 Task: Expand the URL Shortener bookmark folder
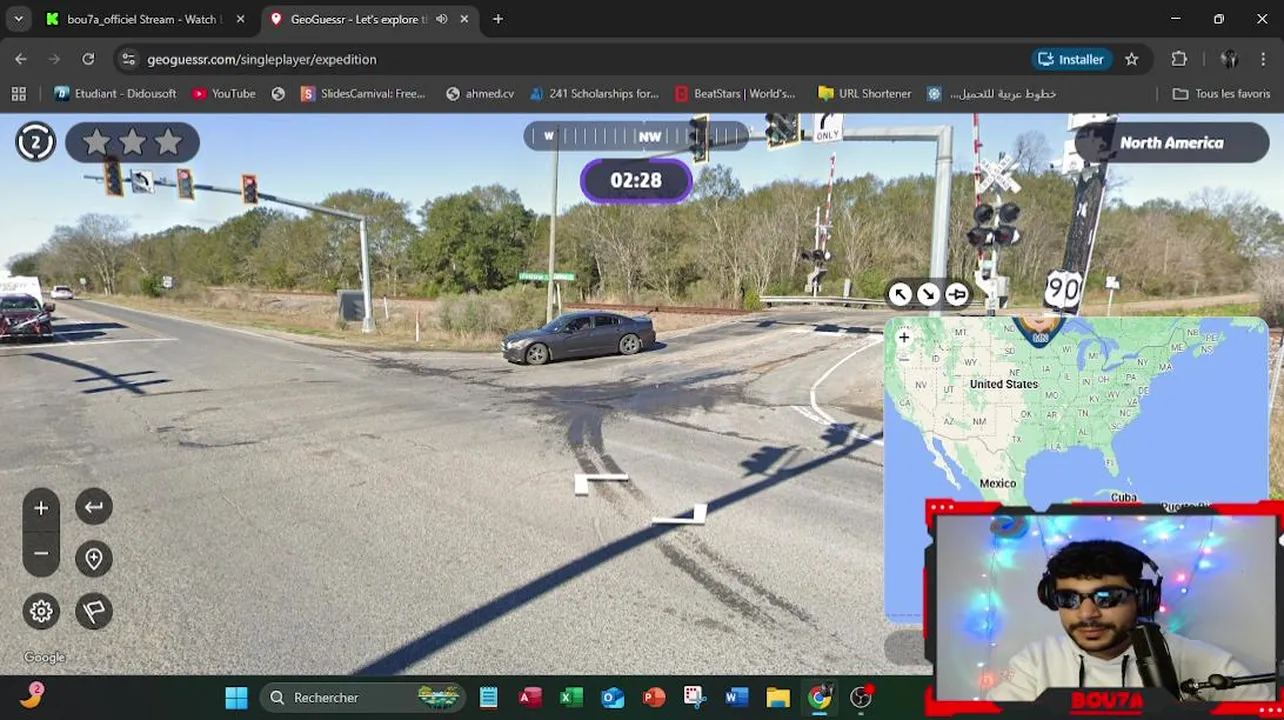click(865, 93)
